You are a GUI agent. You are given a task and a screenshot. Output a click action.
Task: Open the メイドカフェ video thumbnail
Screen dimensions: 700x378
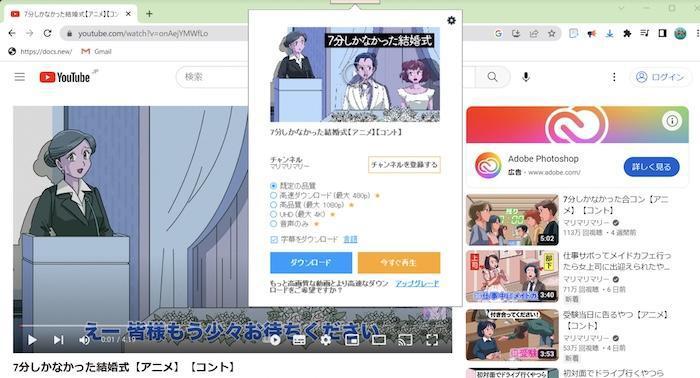pyautogui.click(x=512, y=276)
